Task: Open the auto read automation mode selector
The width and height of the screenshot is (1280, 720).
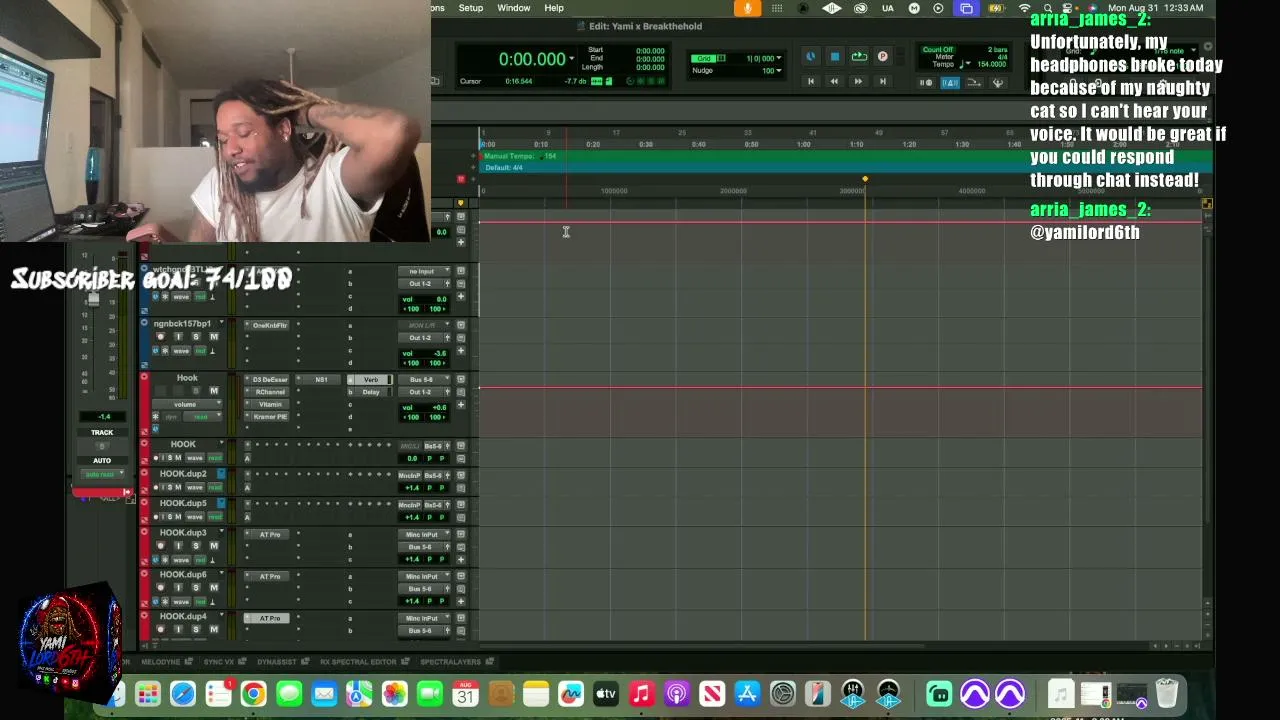Action: tap(102, 474)
